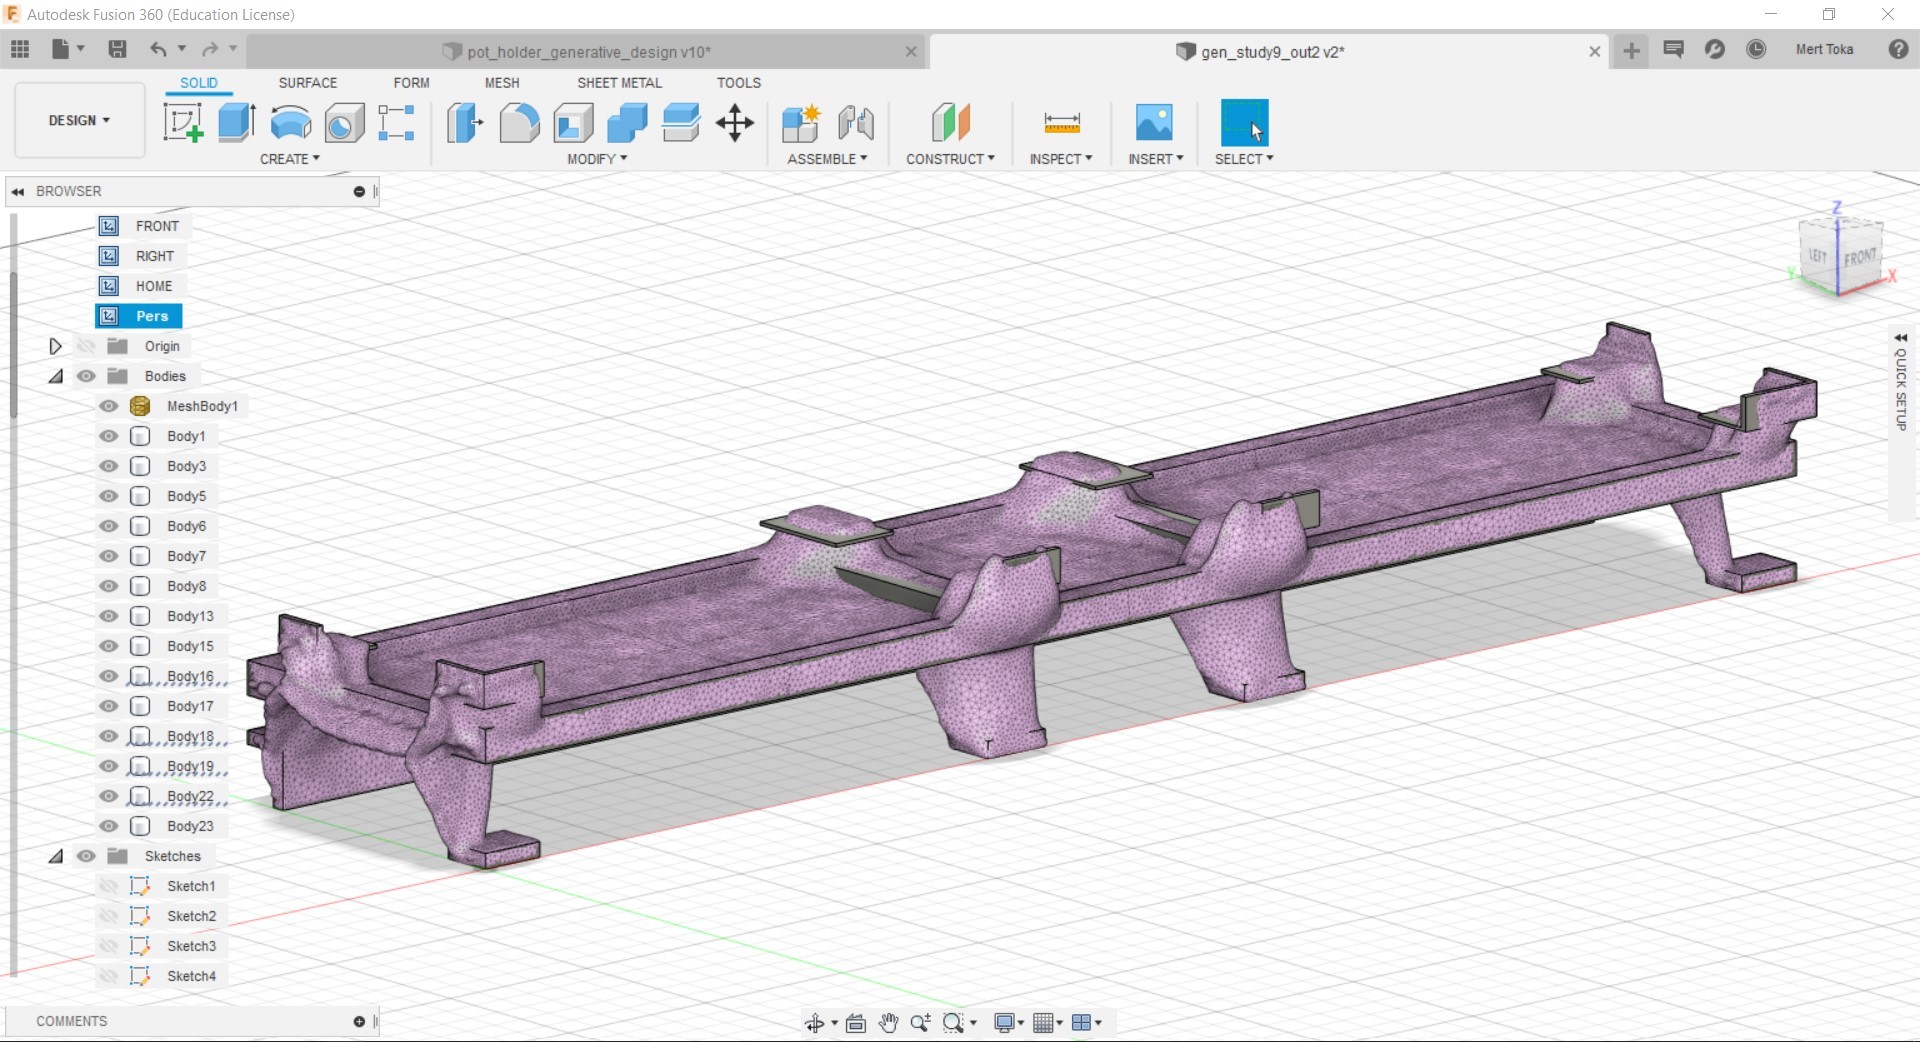Image resolution: width=1920 pixels, height=1042 pixels.
Task: Expand the QUICK SETUP panel
Action: pyautogui.click(x=1901, y=338)
